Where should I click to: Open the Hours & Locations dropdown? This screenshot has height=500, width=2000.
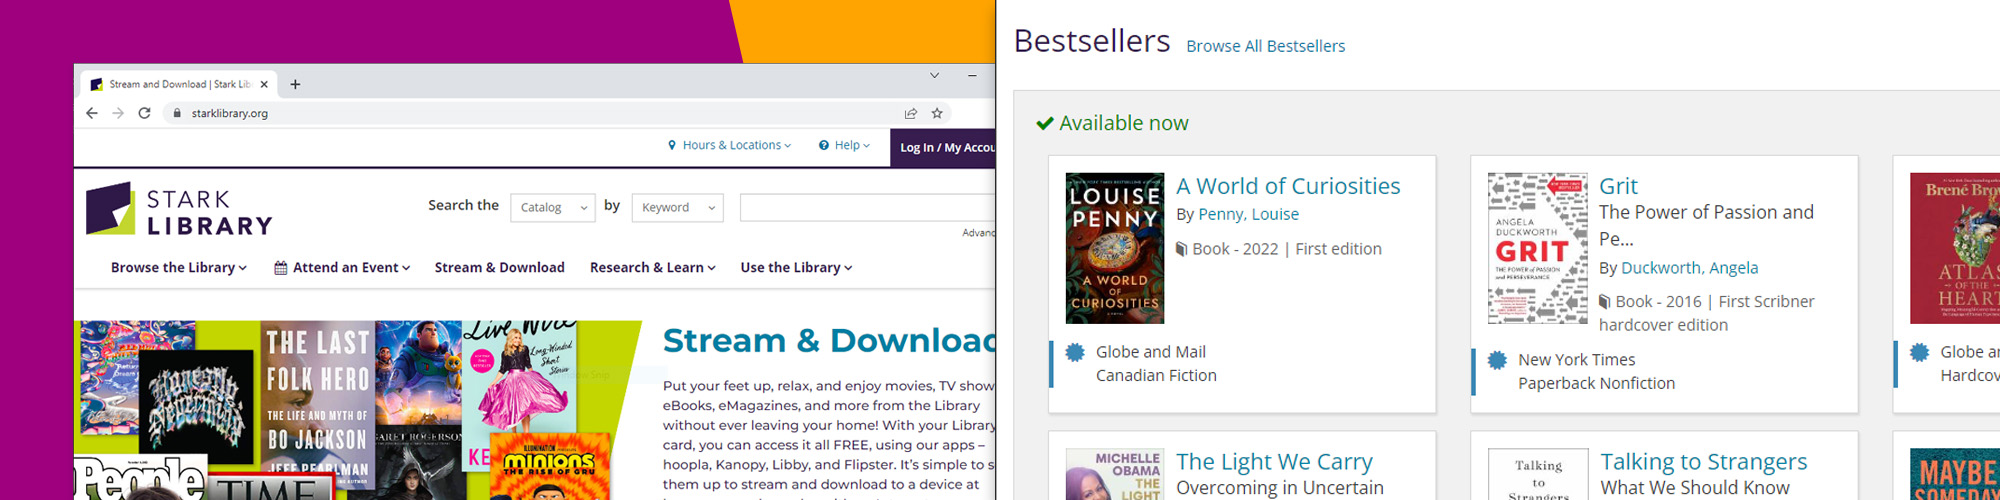coord(736,145)
